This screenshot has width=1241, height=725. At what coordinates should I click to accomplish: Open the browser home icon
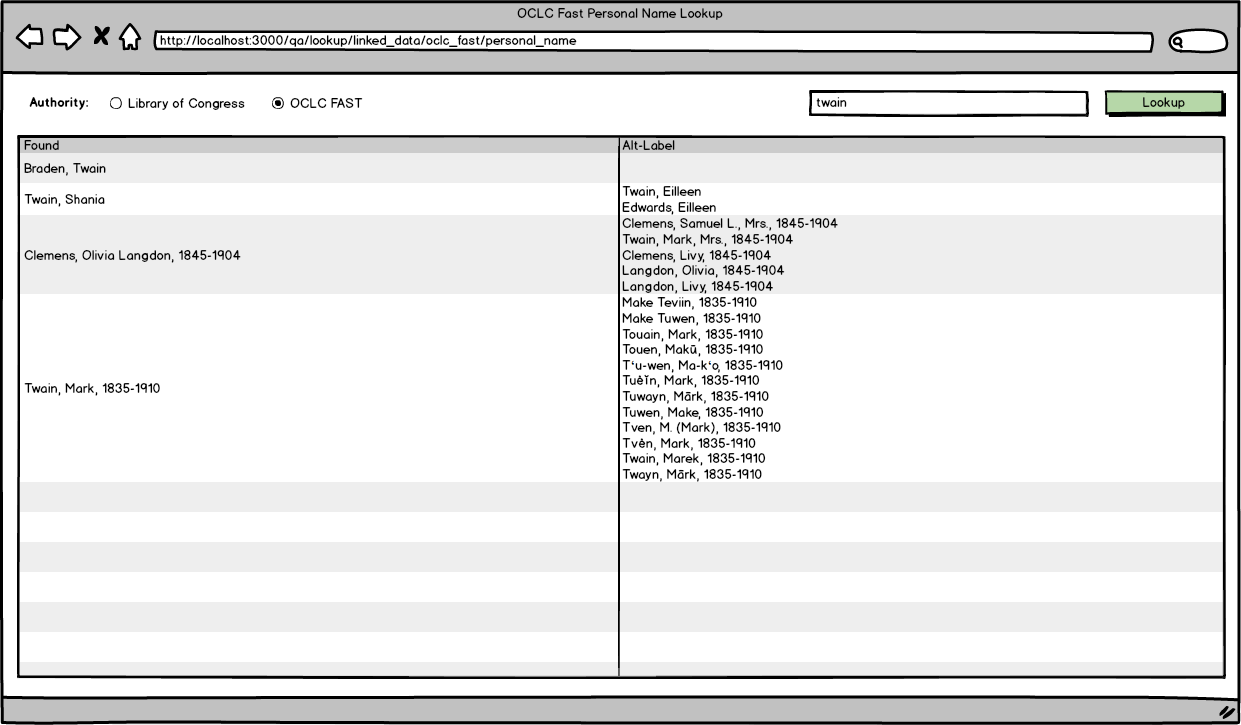[x=130, y=38]
